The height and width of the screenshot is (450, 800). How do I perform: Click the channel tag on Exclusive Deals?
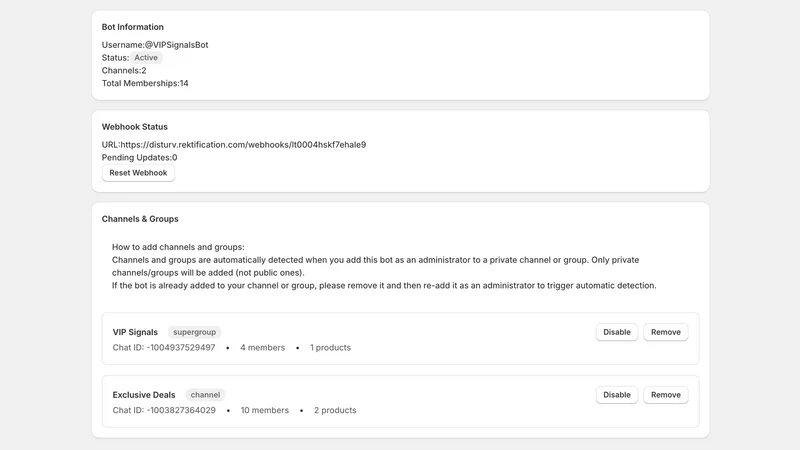(205, 395)
